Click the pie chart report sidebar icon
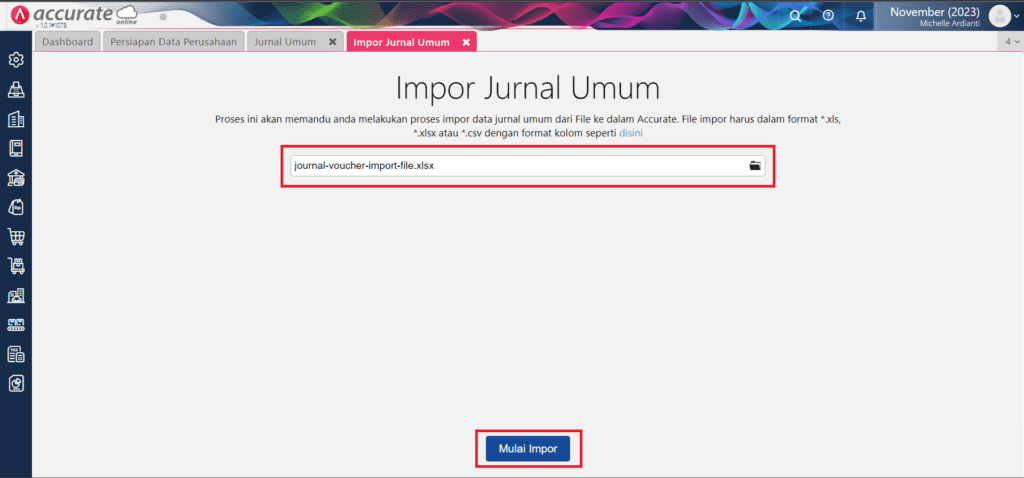Screen dimensions: 1024x478 click(16, 384)
